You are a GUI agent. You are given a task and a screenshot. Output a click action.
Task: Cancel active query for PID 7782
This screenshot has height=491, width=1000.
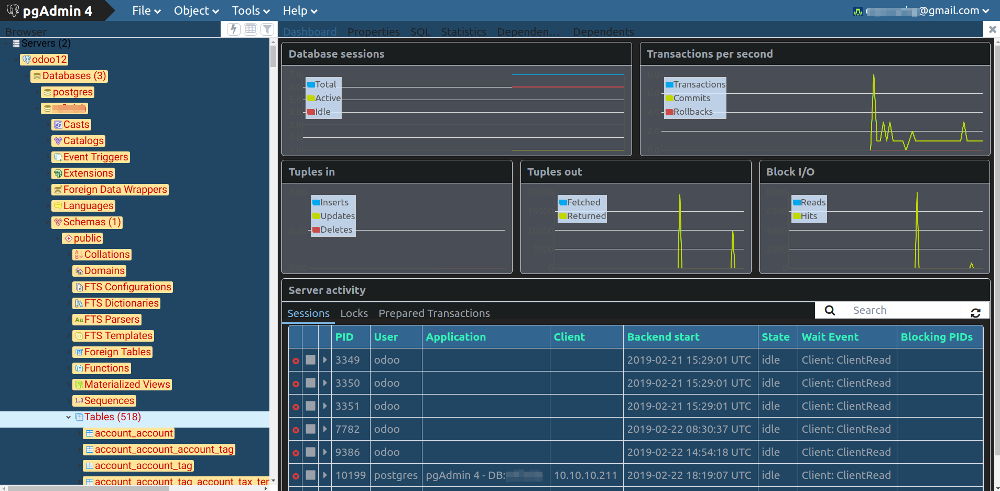310,429
